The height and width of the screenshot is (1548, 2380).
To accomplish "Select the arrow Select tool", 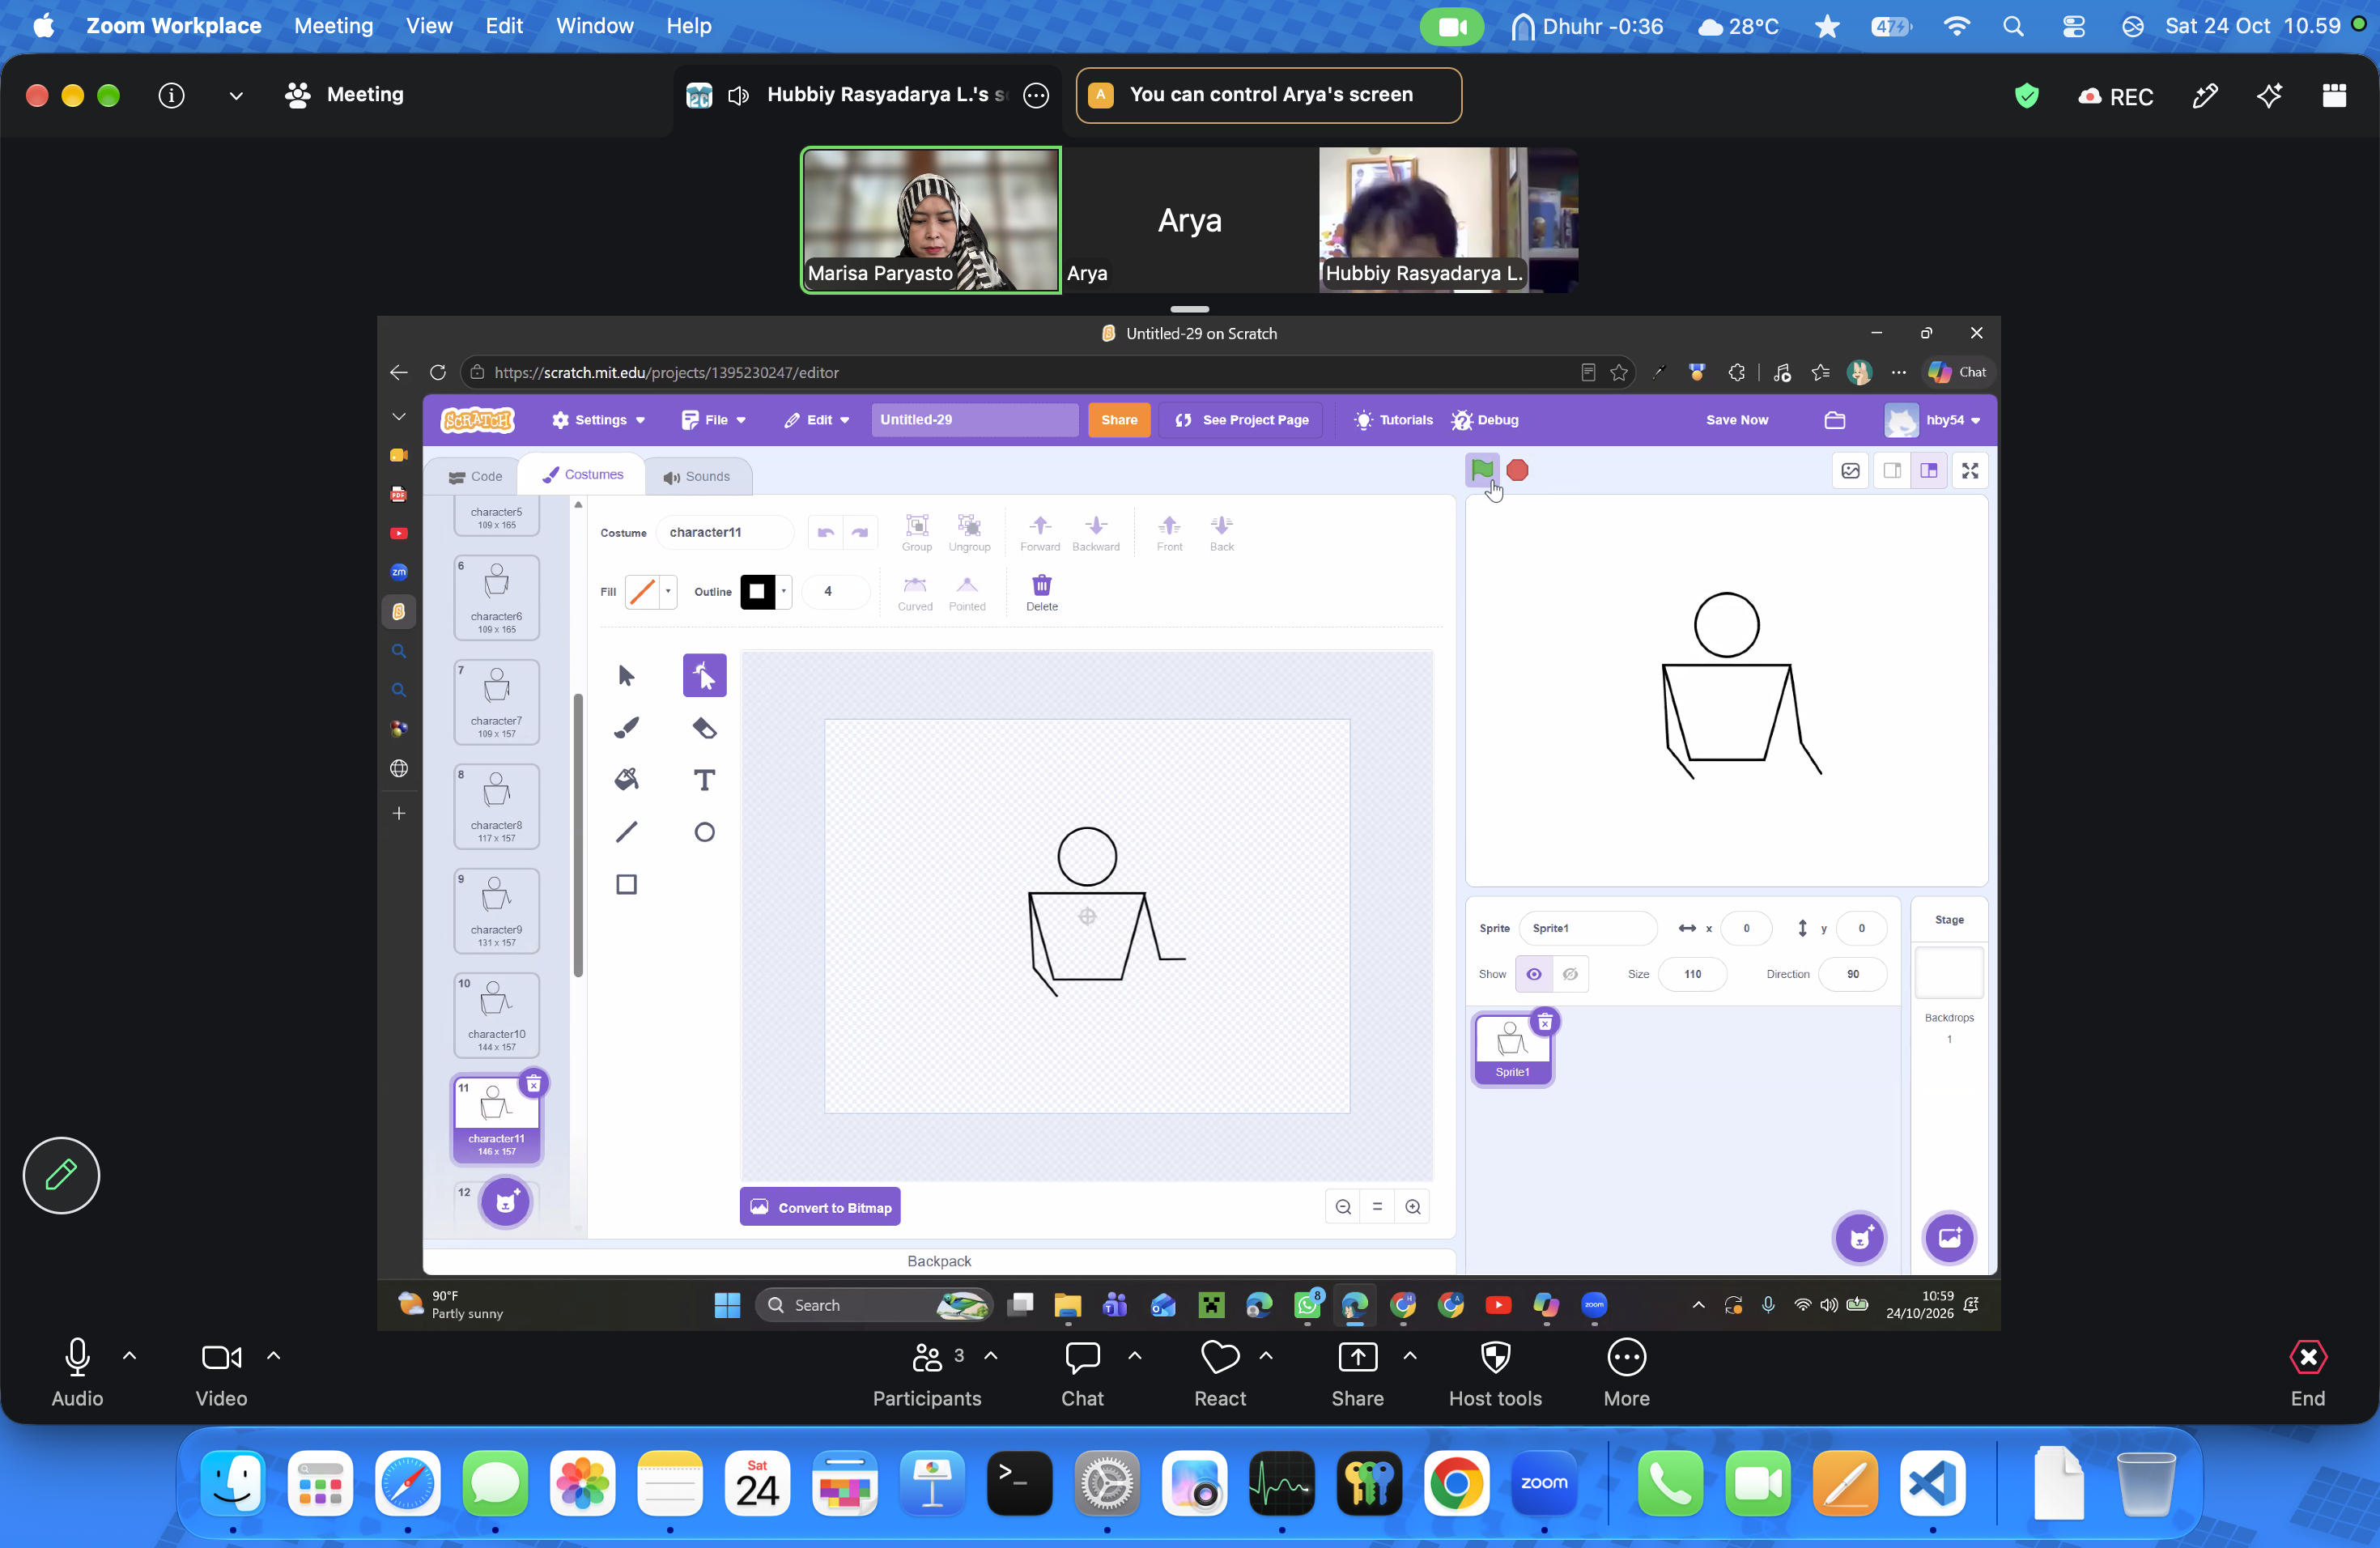I will tap(626, 675).
